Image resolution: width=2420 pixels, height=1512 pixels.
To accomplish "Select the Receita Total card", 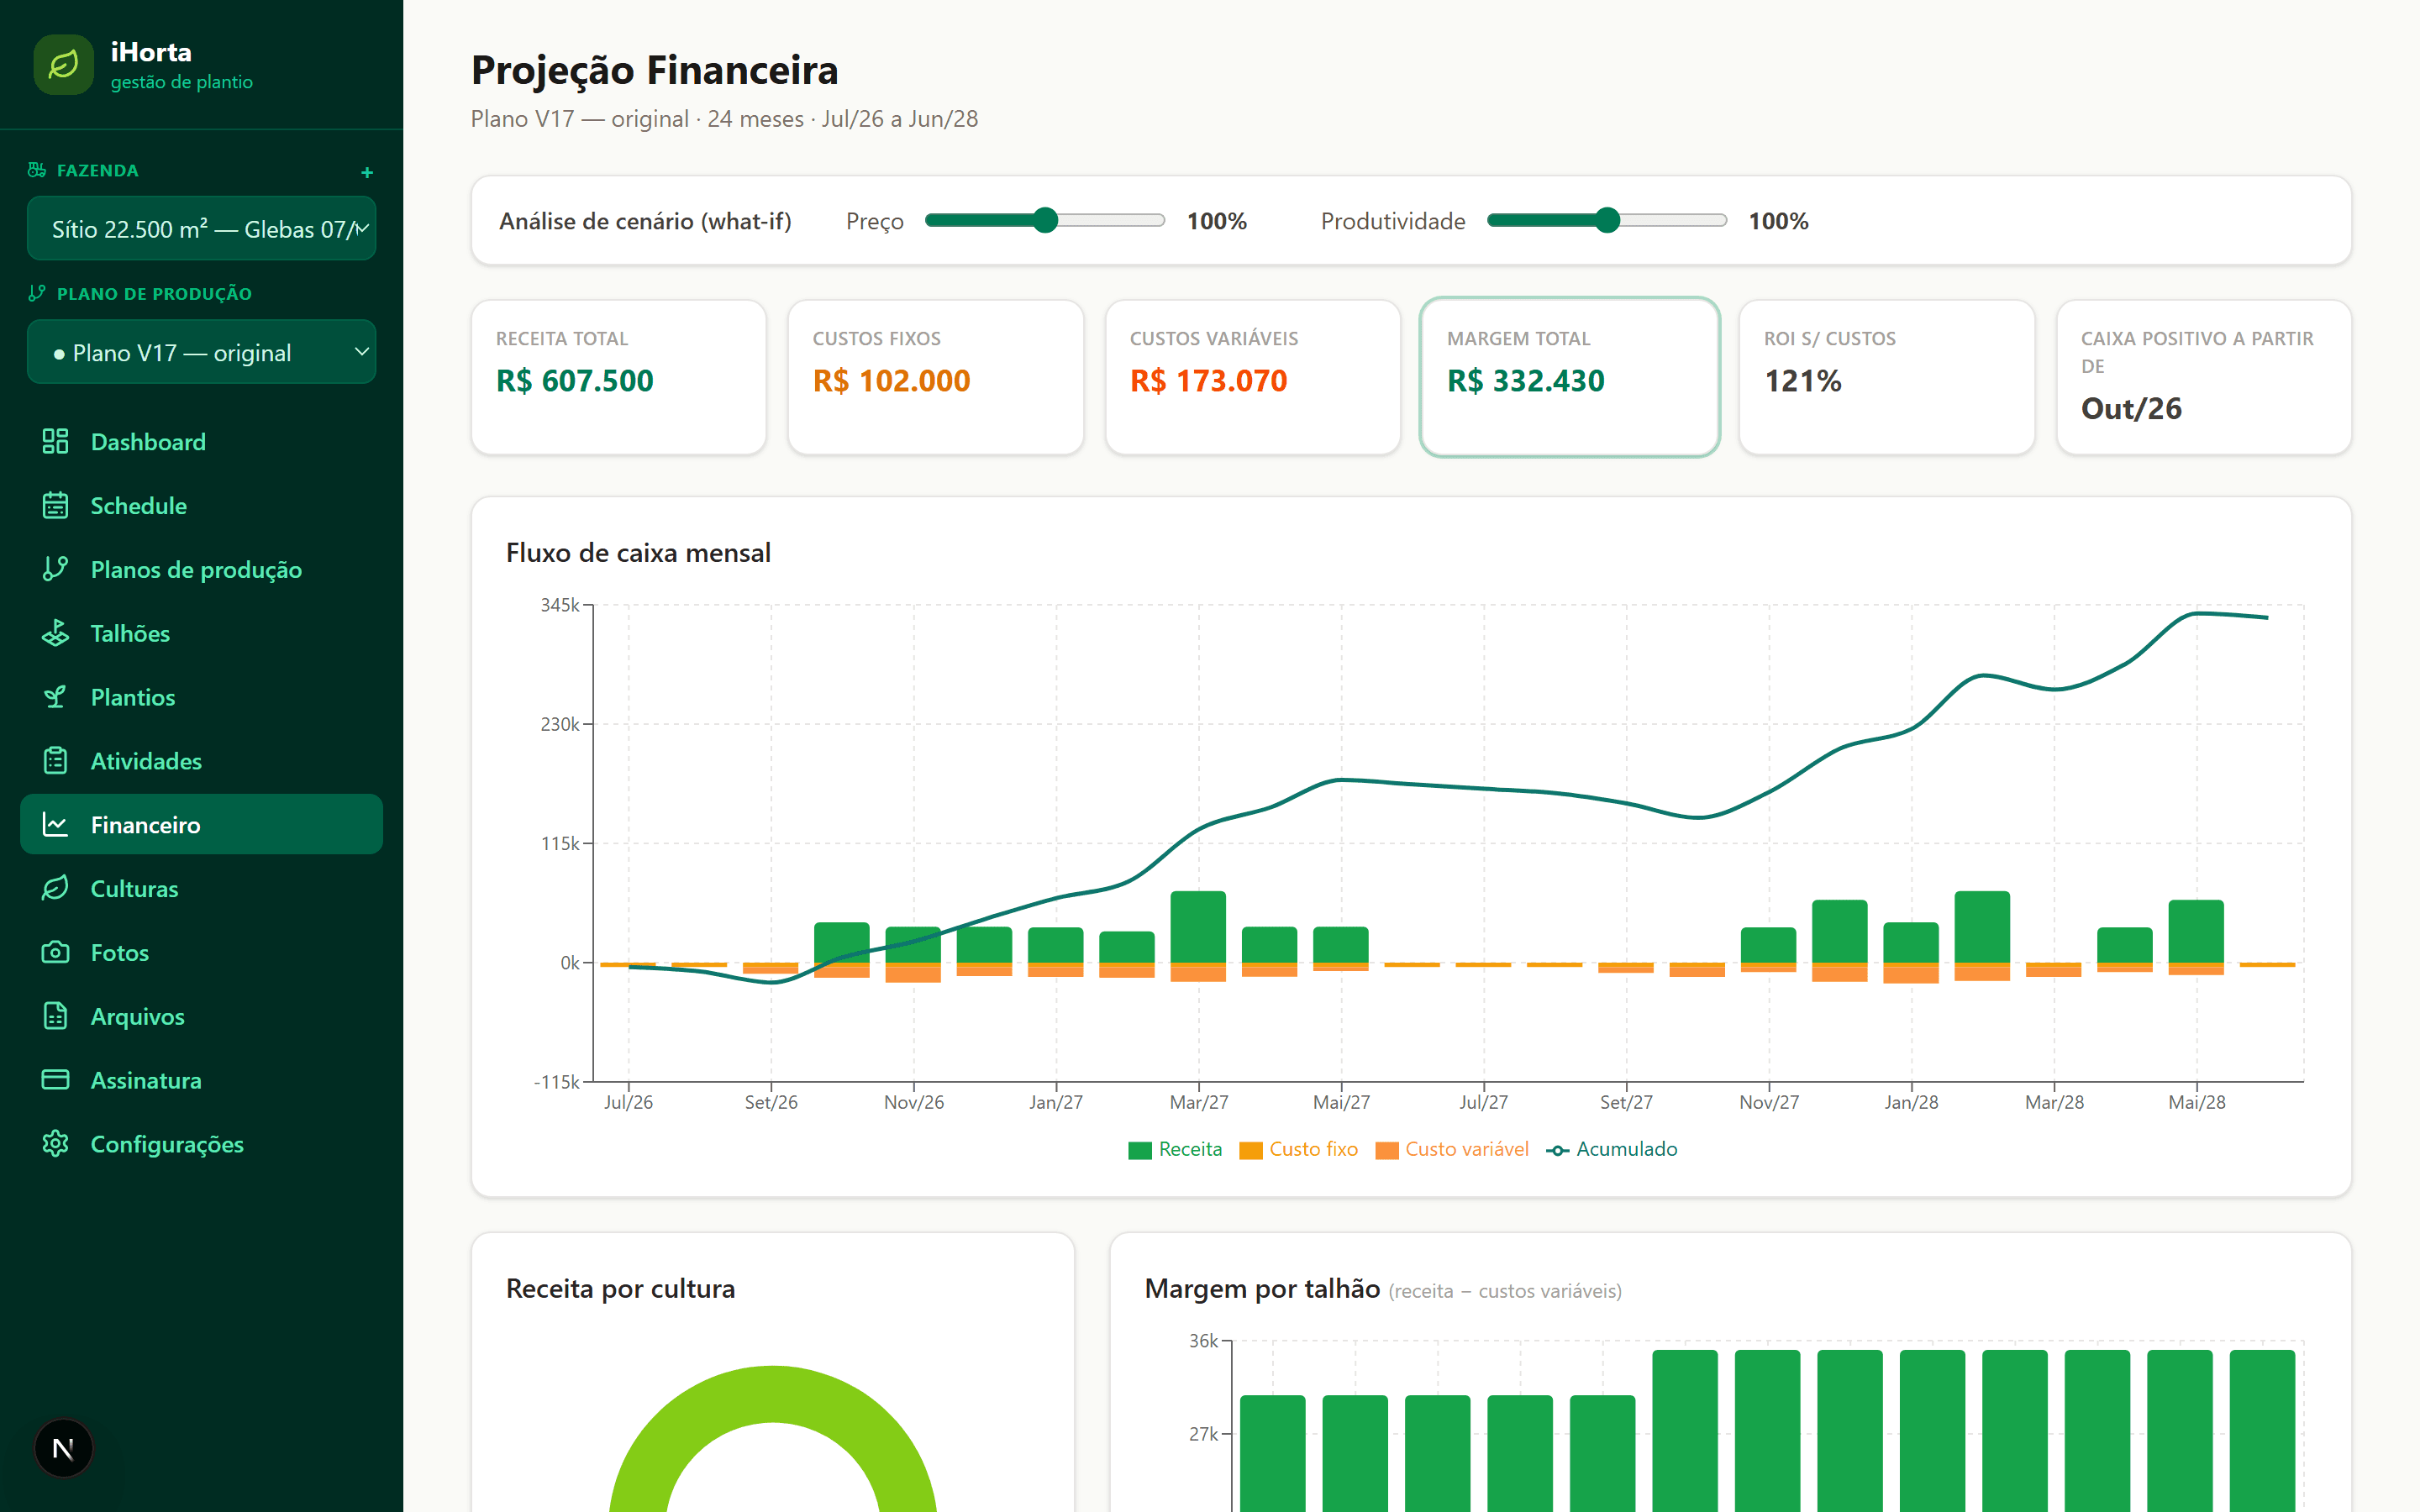I will [619, 378].
